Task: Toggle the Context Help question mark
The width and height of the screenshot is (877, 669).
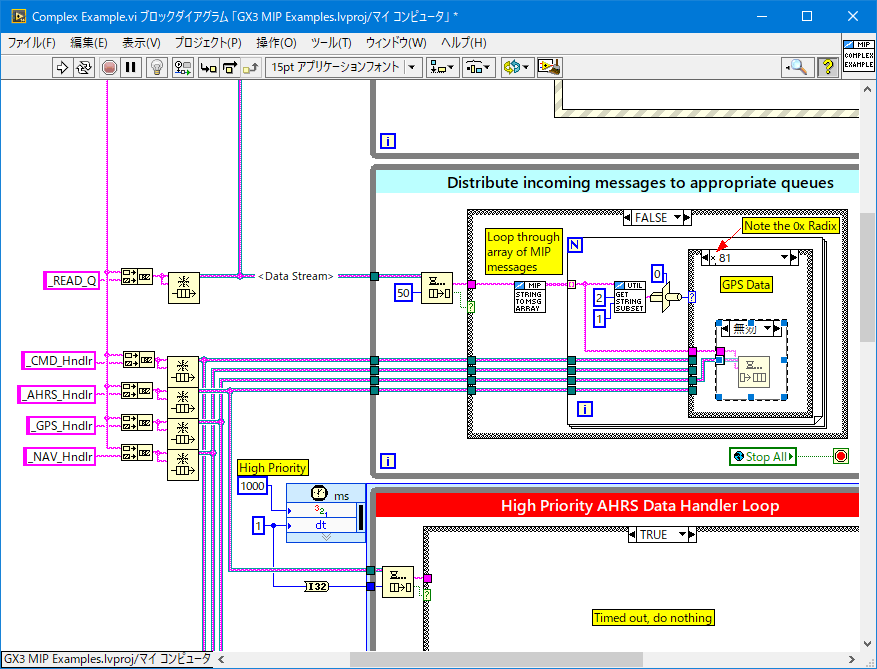Action: [x=828, y=68]
